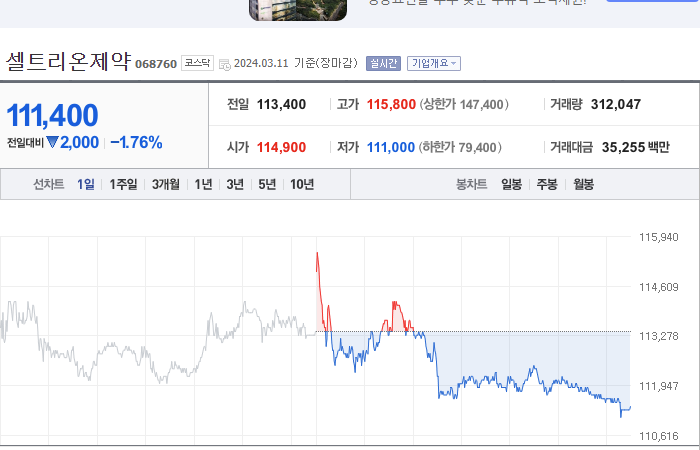700x450 pixels.
Task: Click the stock name 셀트리온제약
Action: pyautogui.click(x=68, y=61)
